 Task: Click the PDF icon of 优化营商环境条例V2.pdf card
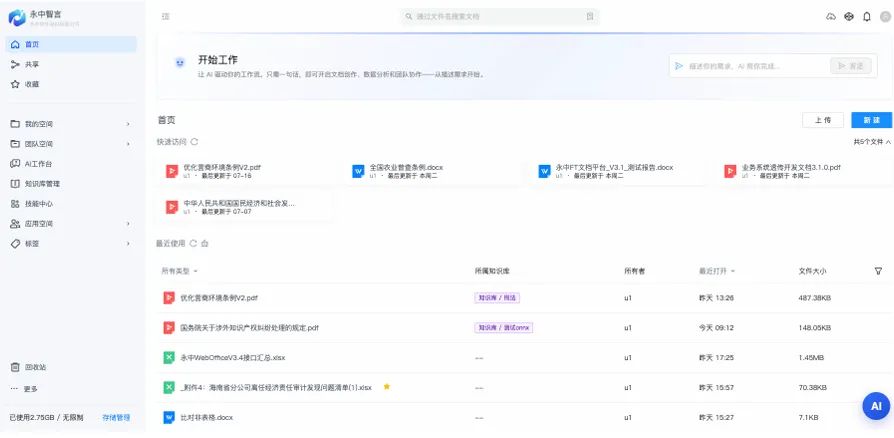click(x=172, y=171)
